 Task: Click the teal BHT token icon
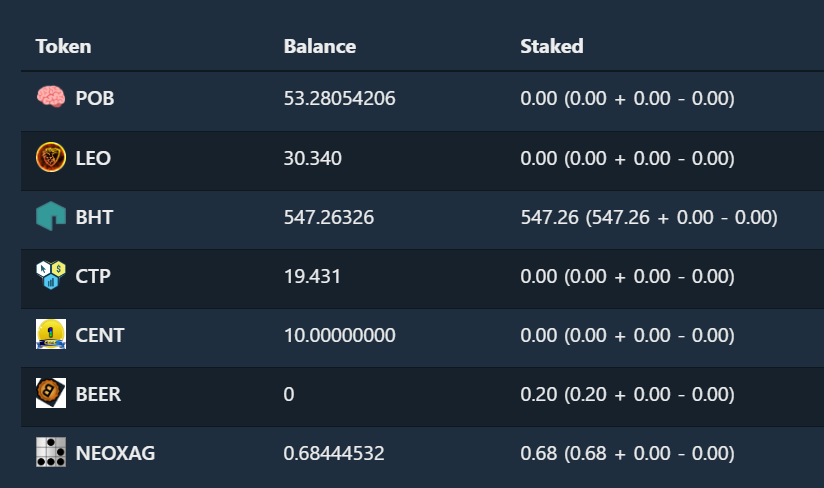(x=51, y=216)
